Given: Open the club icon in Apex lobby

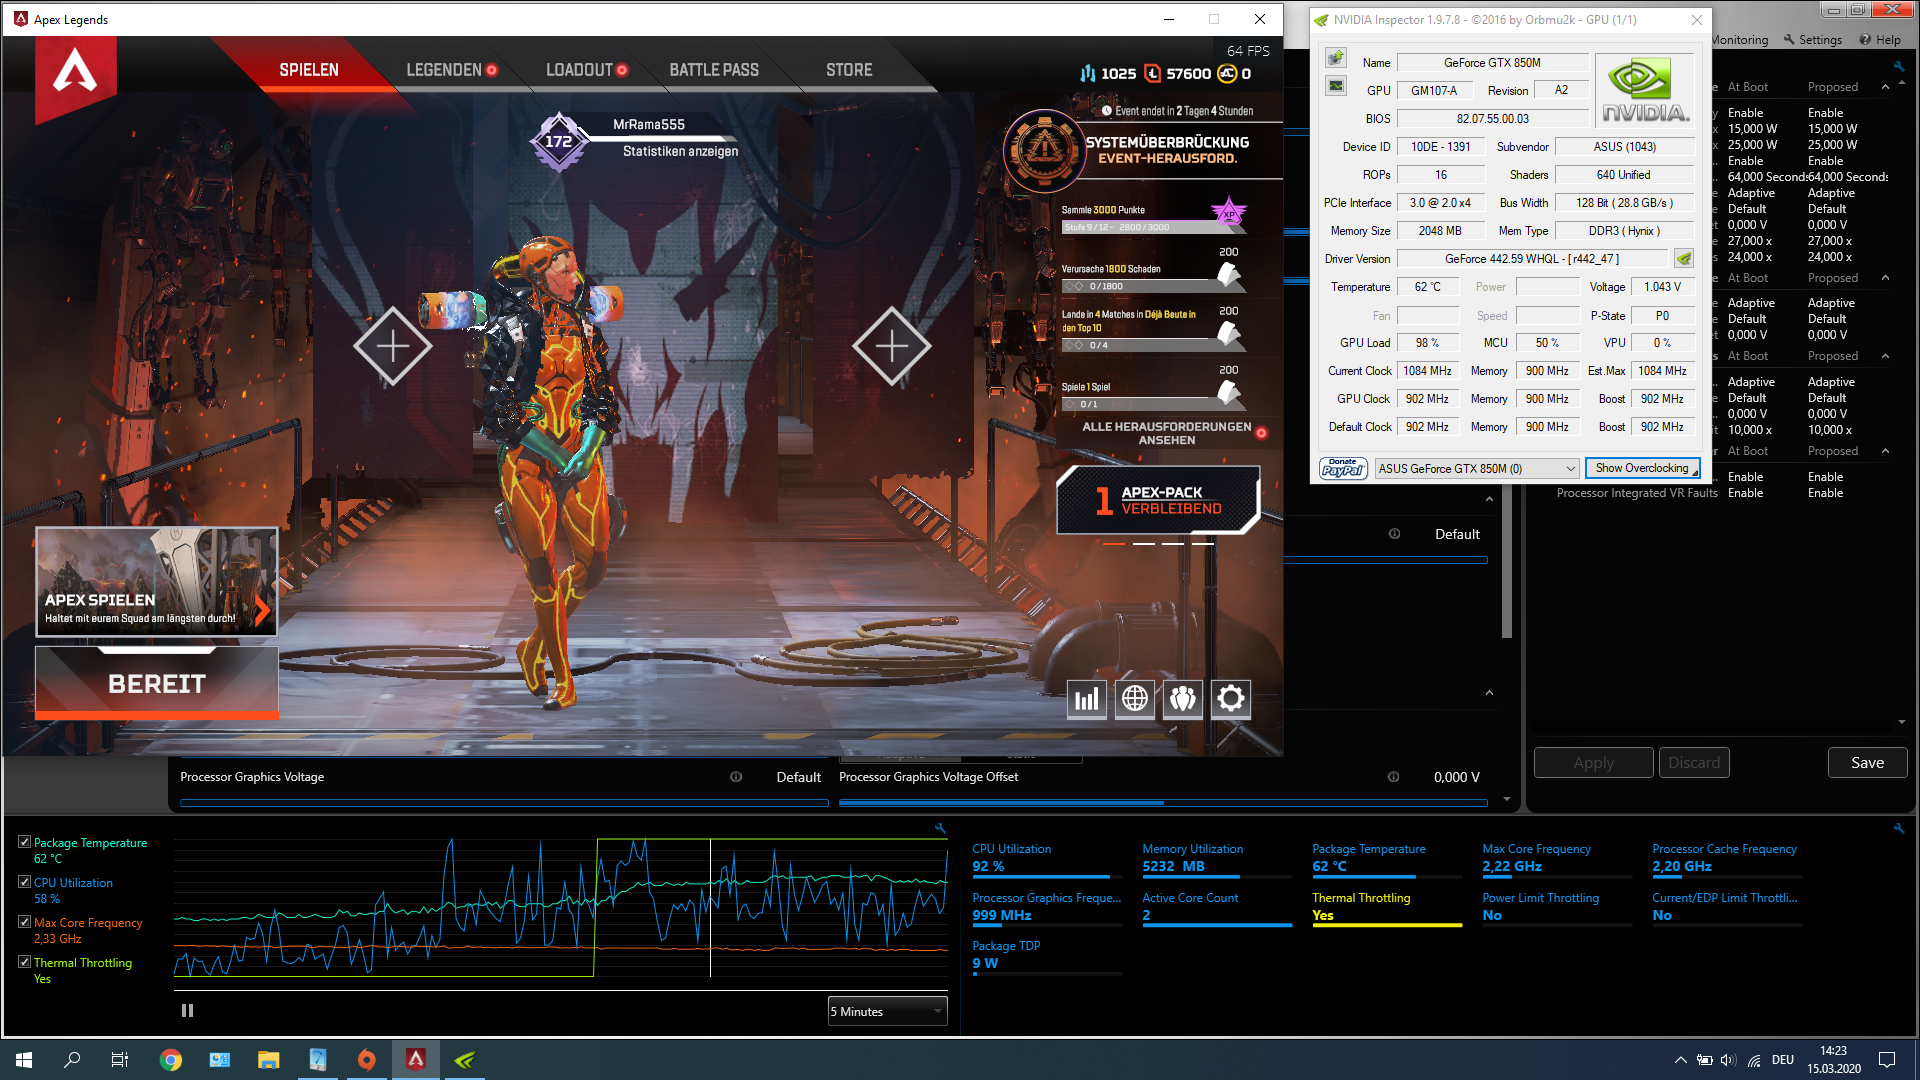Looking at the screenshot, I should point(1182,699).
